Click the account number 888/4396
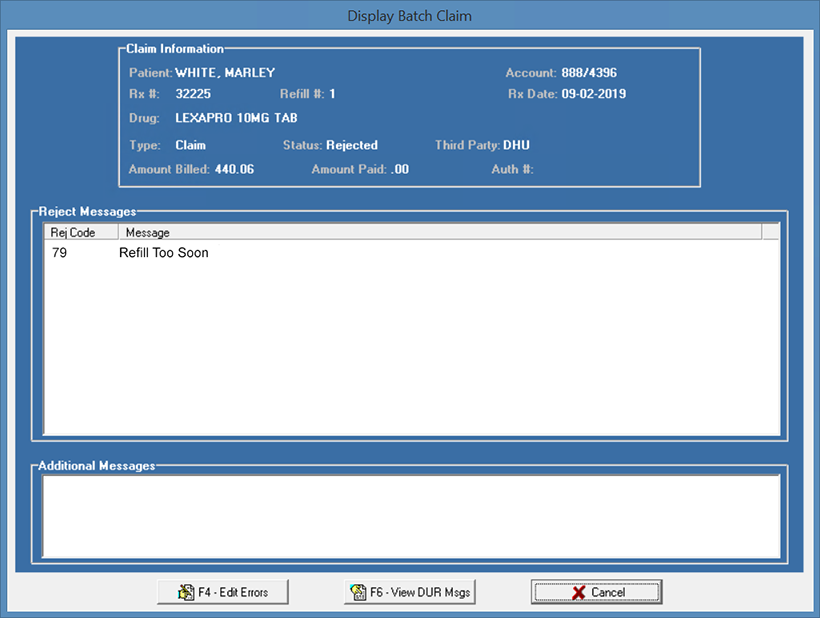 596,73
